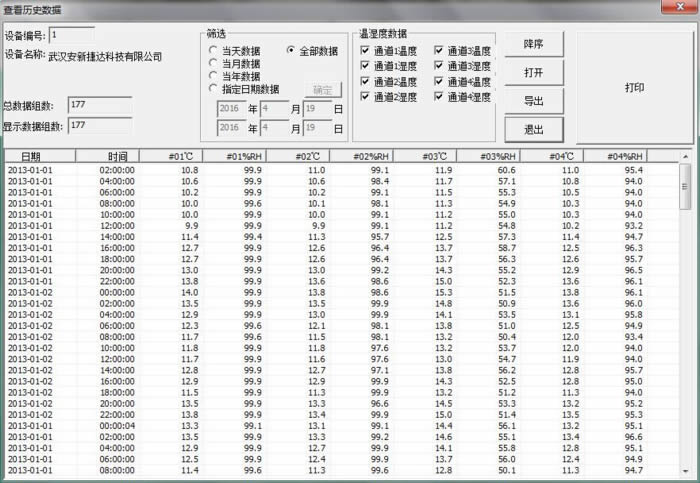Pick the 指定日期数据 radio option
The height and width of the screenshot is (483, 700).
[213, 89]
